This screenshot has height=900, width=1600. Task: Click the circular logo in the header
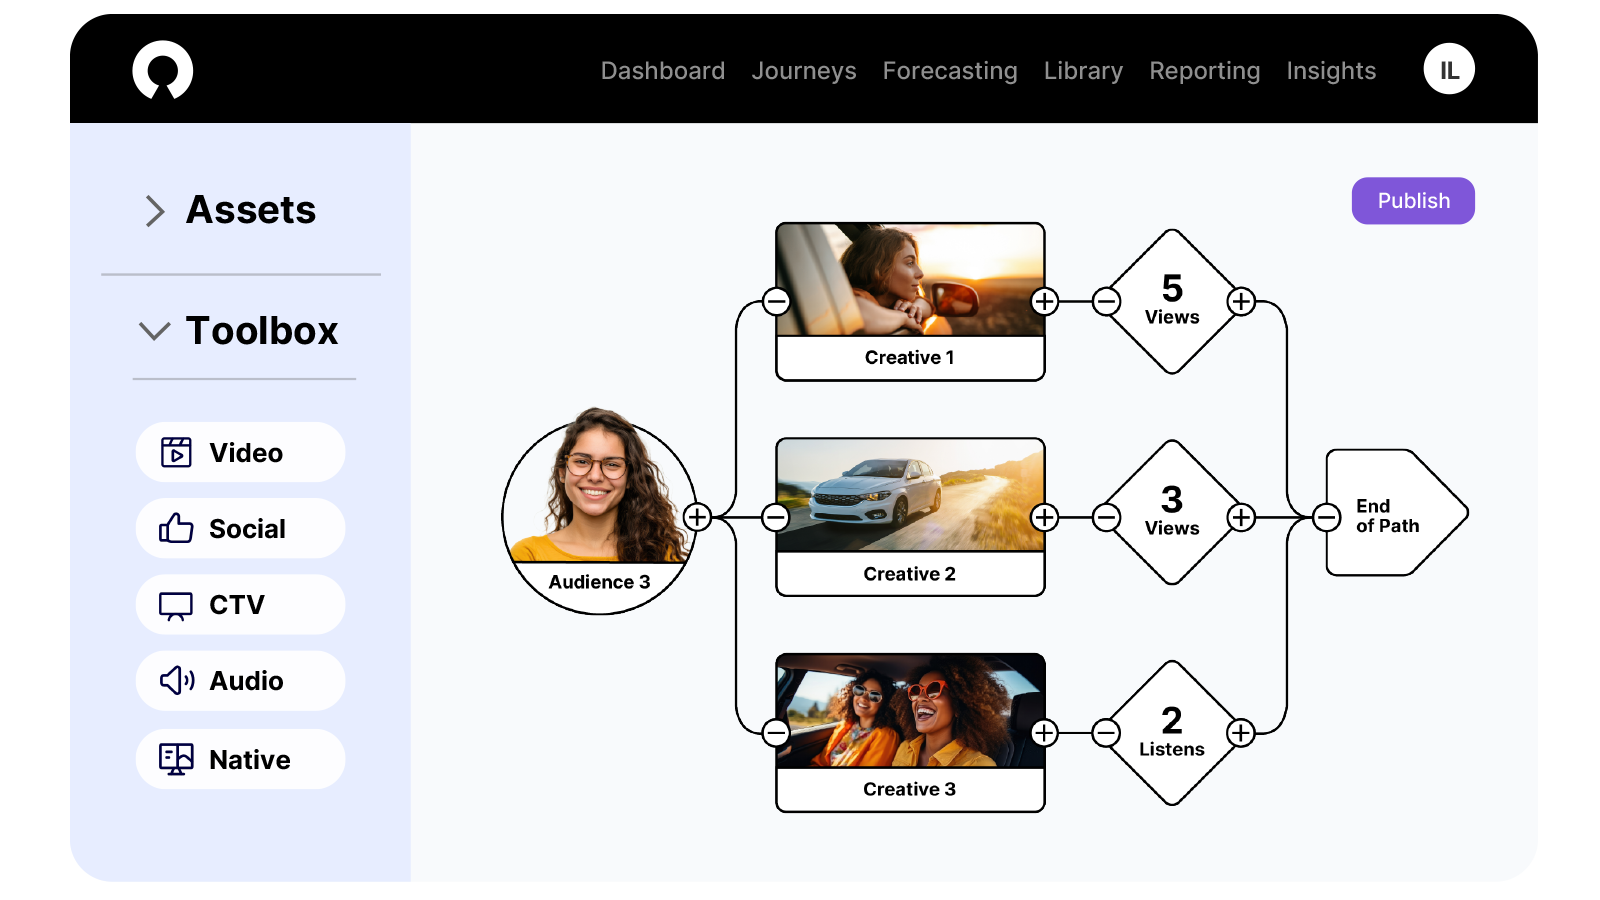[x=162, y=70]
